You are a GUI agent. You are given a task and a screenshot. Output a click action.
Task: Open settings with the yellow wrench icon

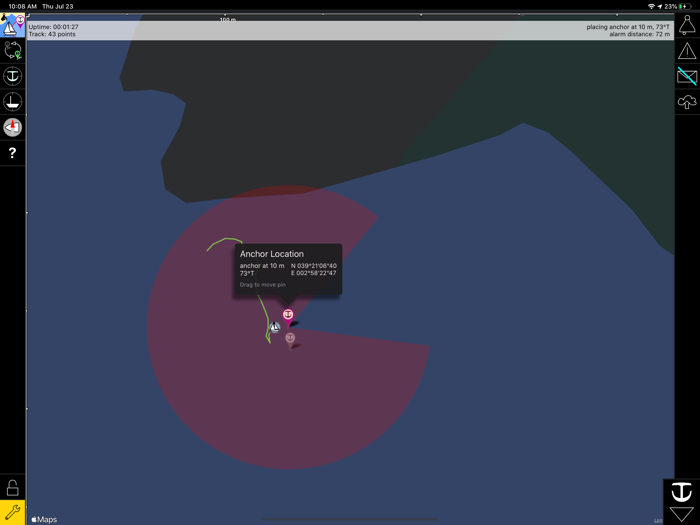(12, 512)
